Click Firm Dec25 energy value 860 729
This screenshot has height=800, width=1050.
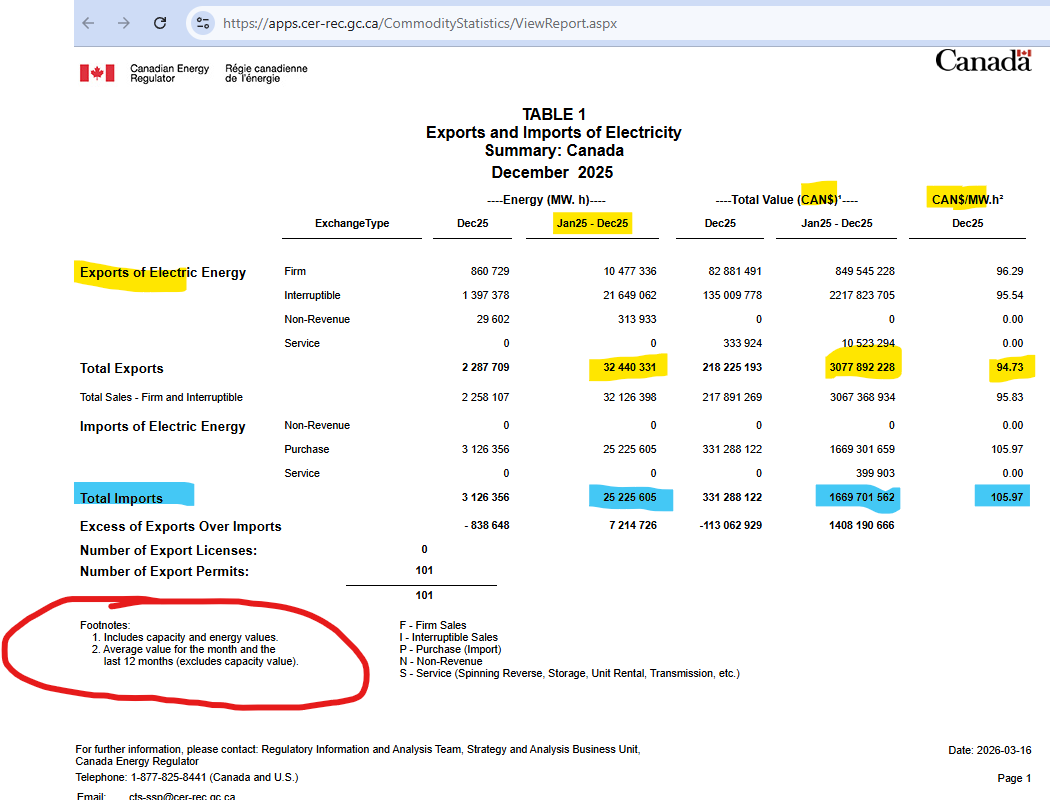[490, 271]
